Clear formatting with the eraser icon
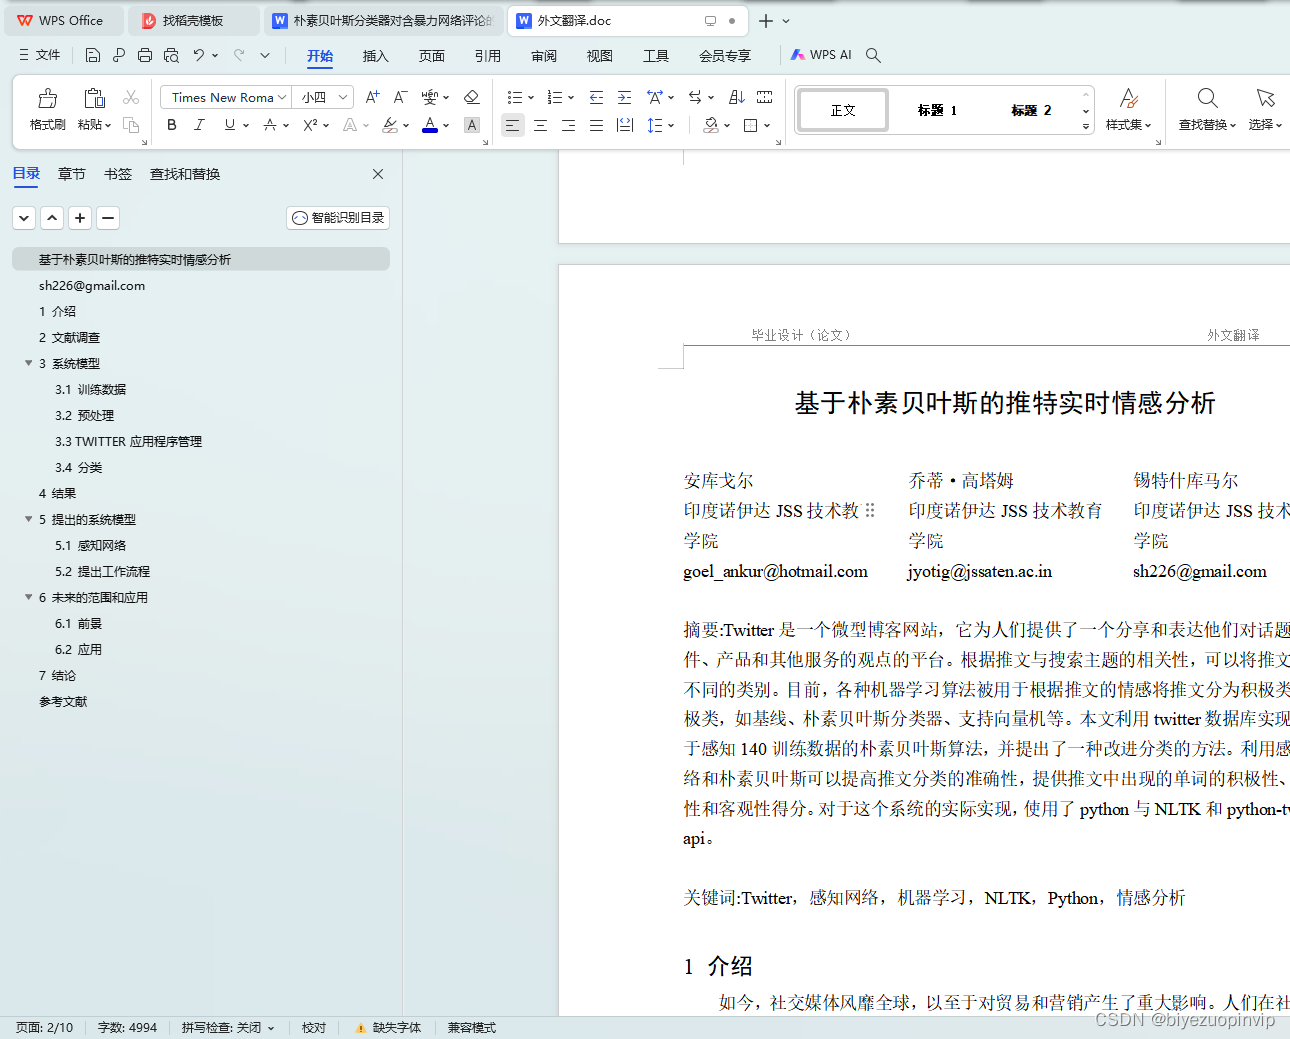 coord(471,97)
